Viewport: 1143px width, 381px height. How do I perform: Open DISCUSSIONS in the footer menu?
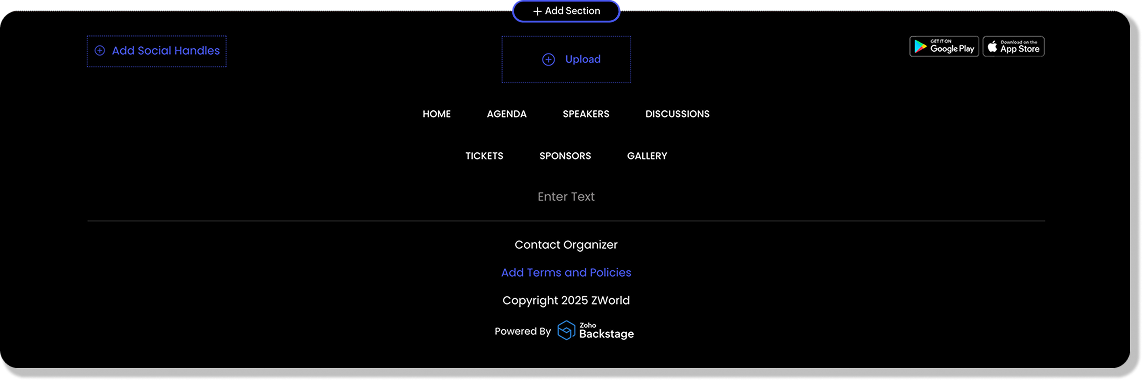click(677, 114)
